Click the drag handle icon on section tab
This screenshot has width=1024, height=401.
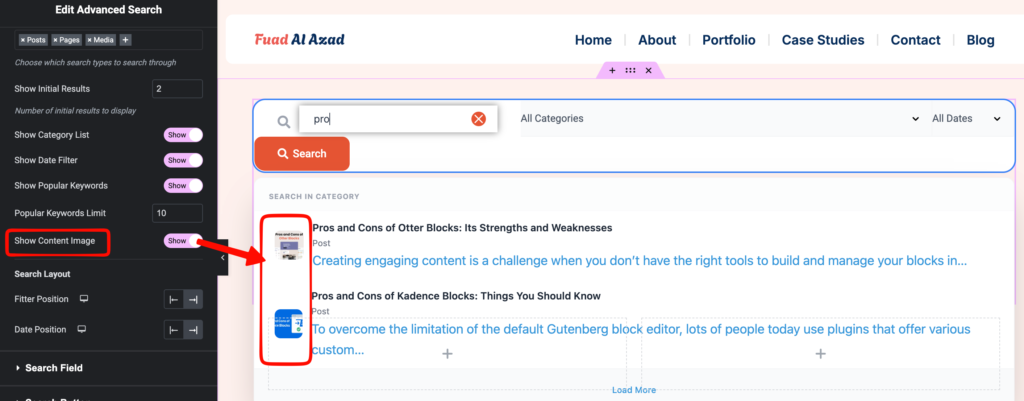pos(630,71)
